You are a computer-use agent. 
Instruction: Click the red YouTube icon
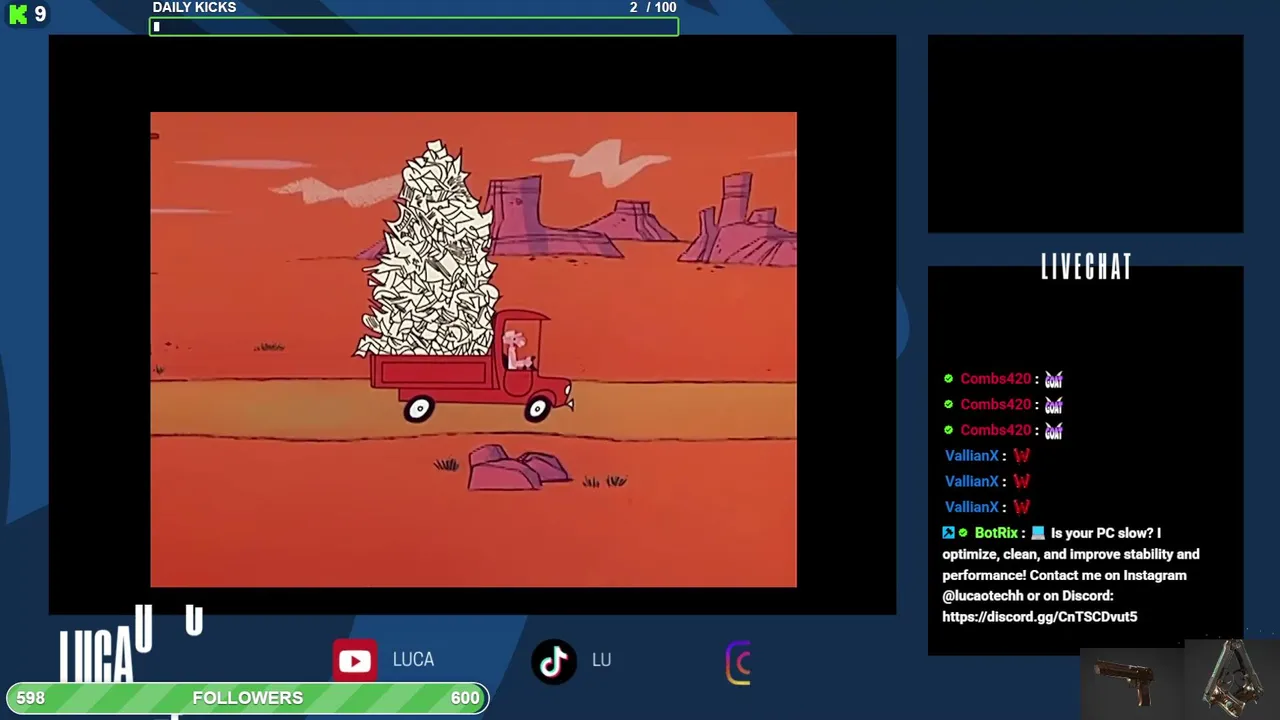tap(355, 661)
